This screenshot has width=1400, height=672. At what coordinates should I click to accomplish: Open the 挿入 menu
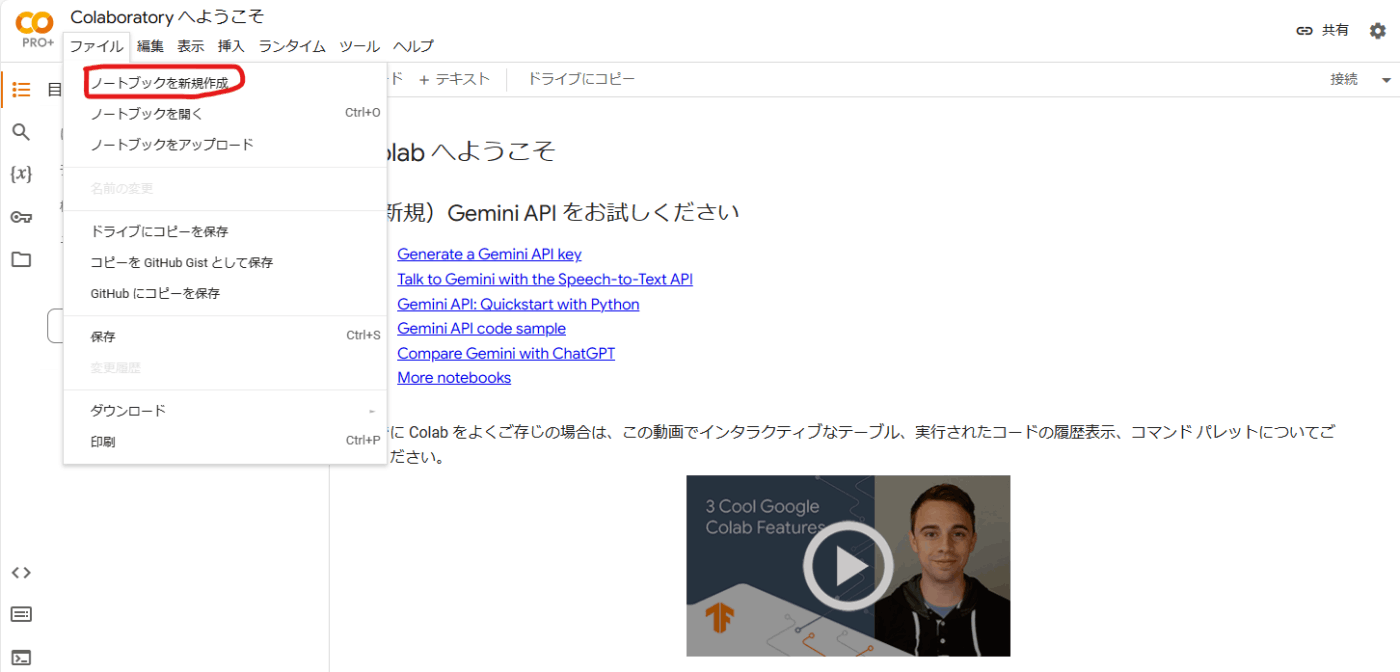231,46
